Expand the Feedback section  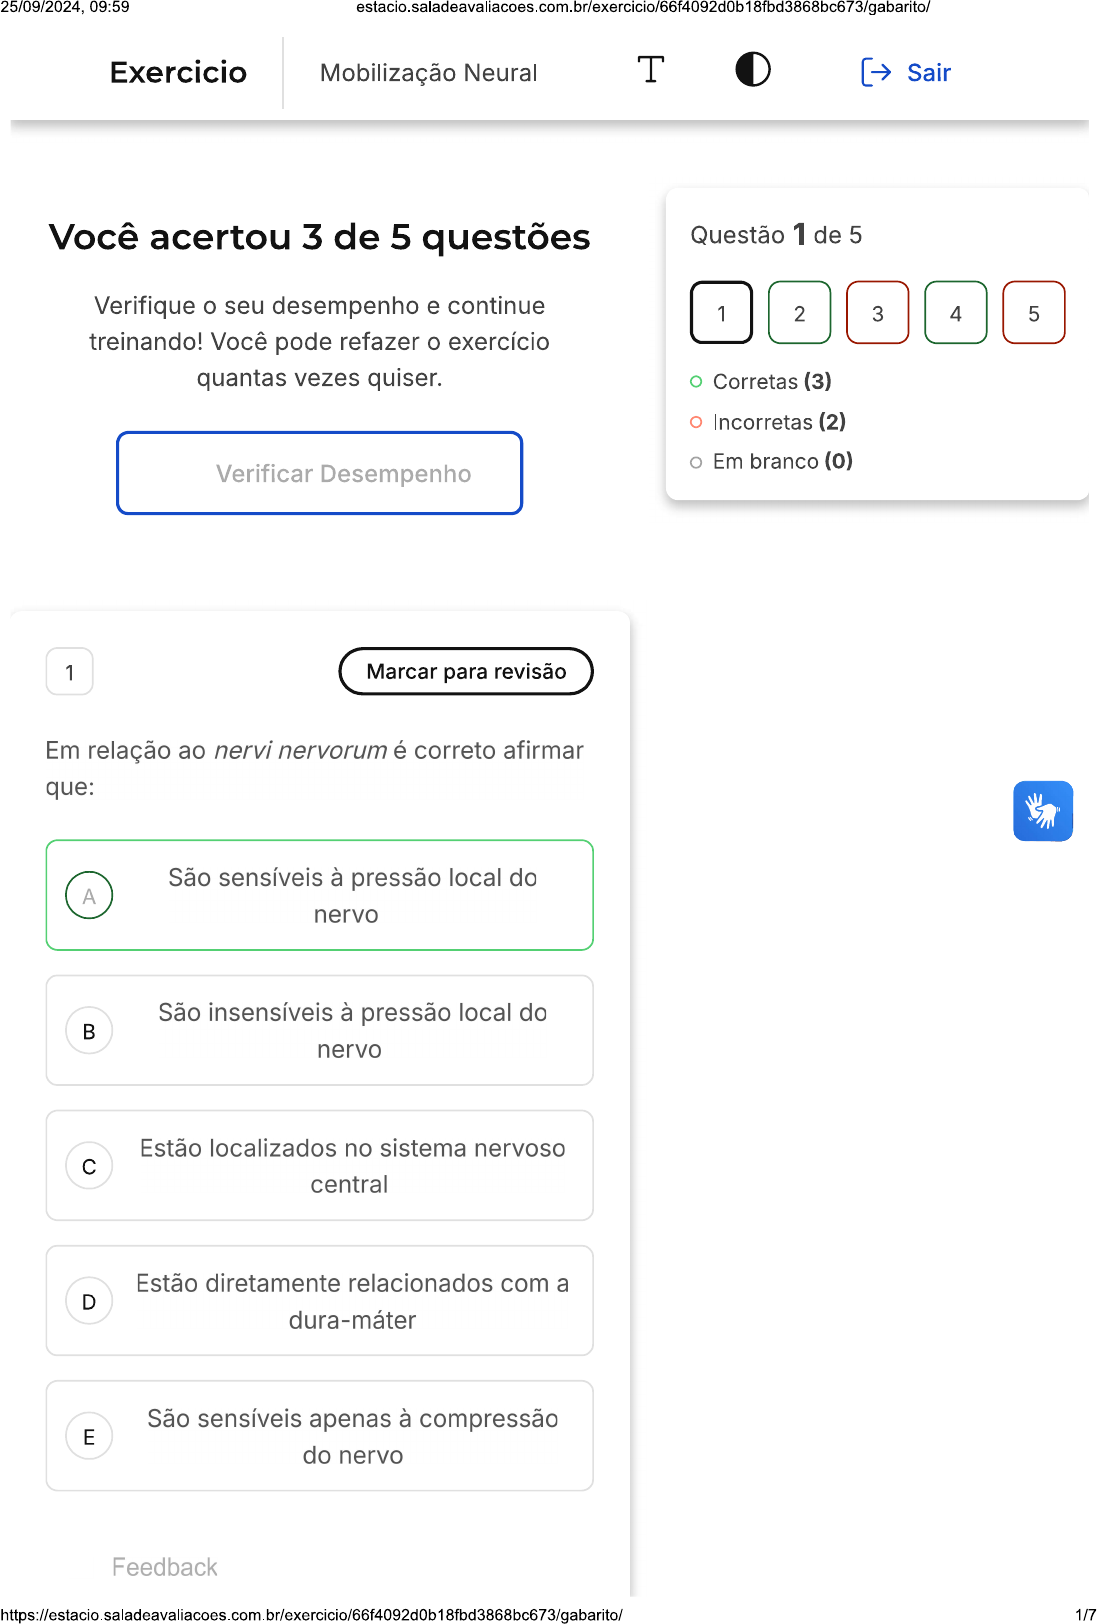click(165, 1567)
